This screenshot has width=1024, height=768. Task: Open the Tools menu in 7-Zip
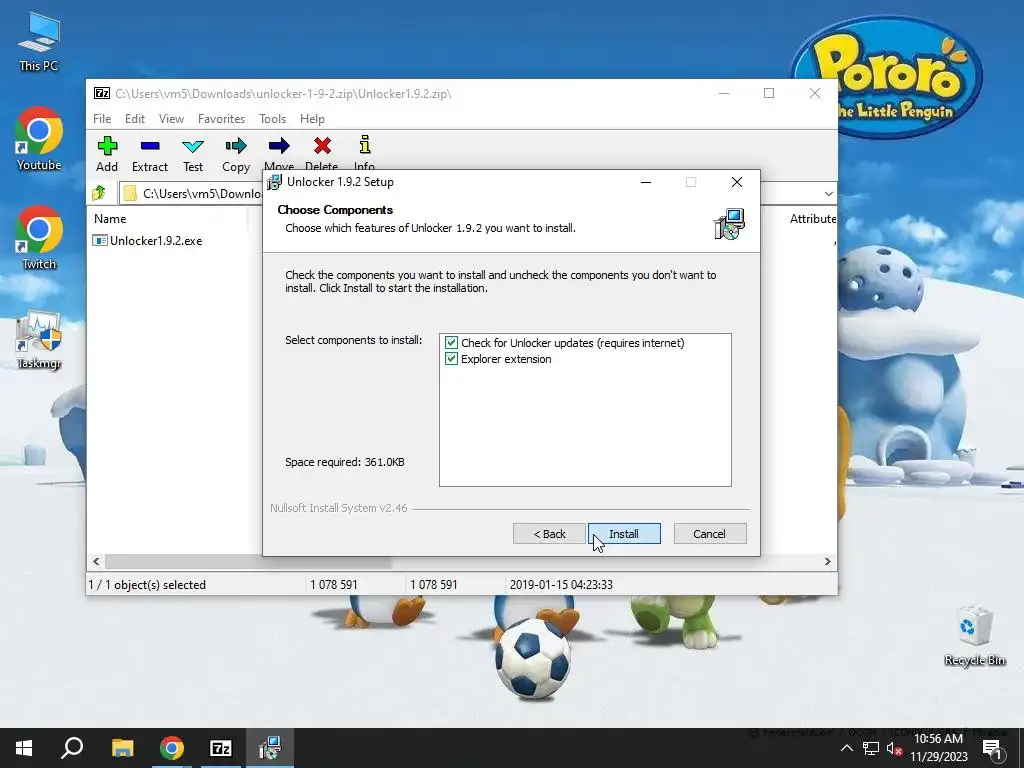coord(272,119)
